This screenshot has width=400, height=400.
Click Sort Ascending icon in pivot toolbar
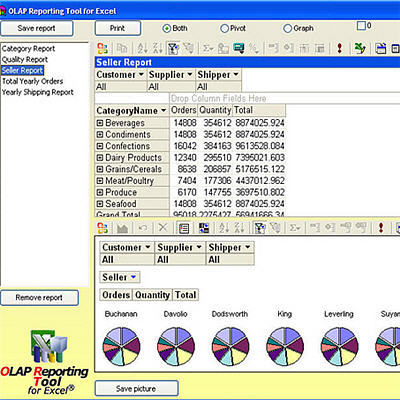[143, 49]
